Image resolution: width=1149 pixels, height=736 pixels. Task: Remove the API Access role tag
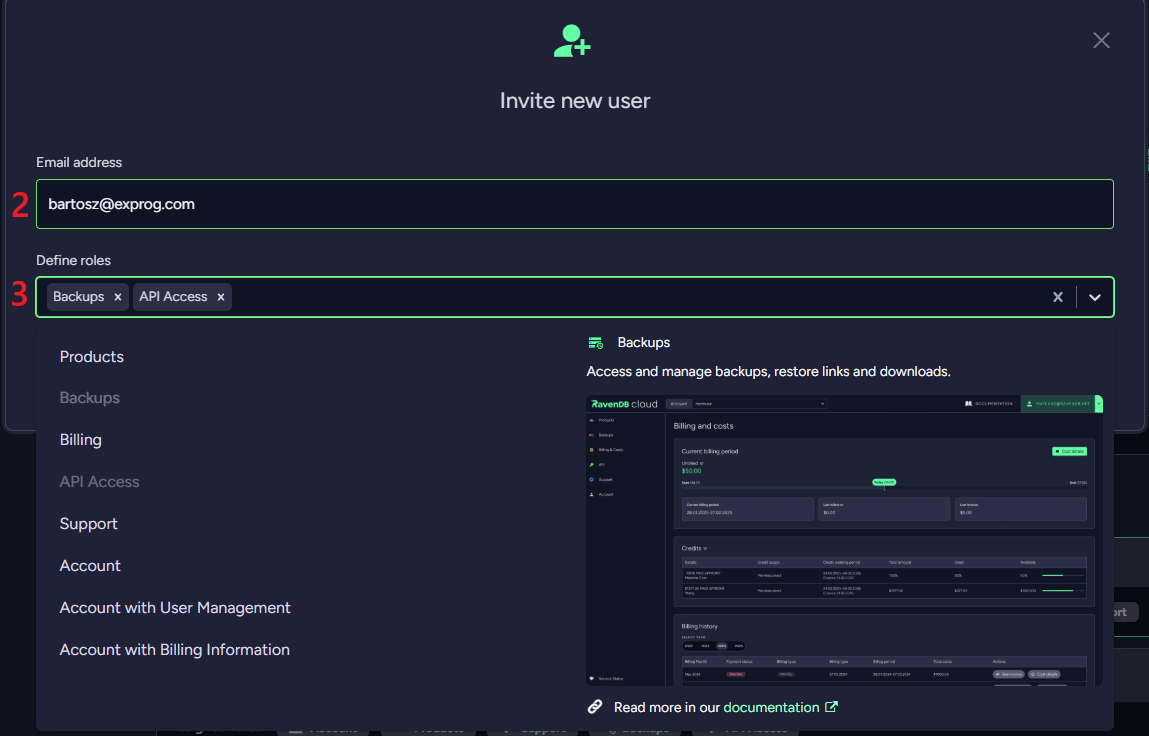tap(221, 297)
